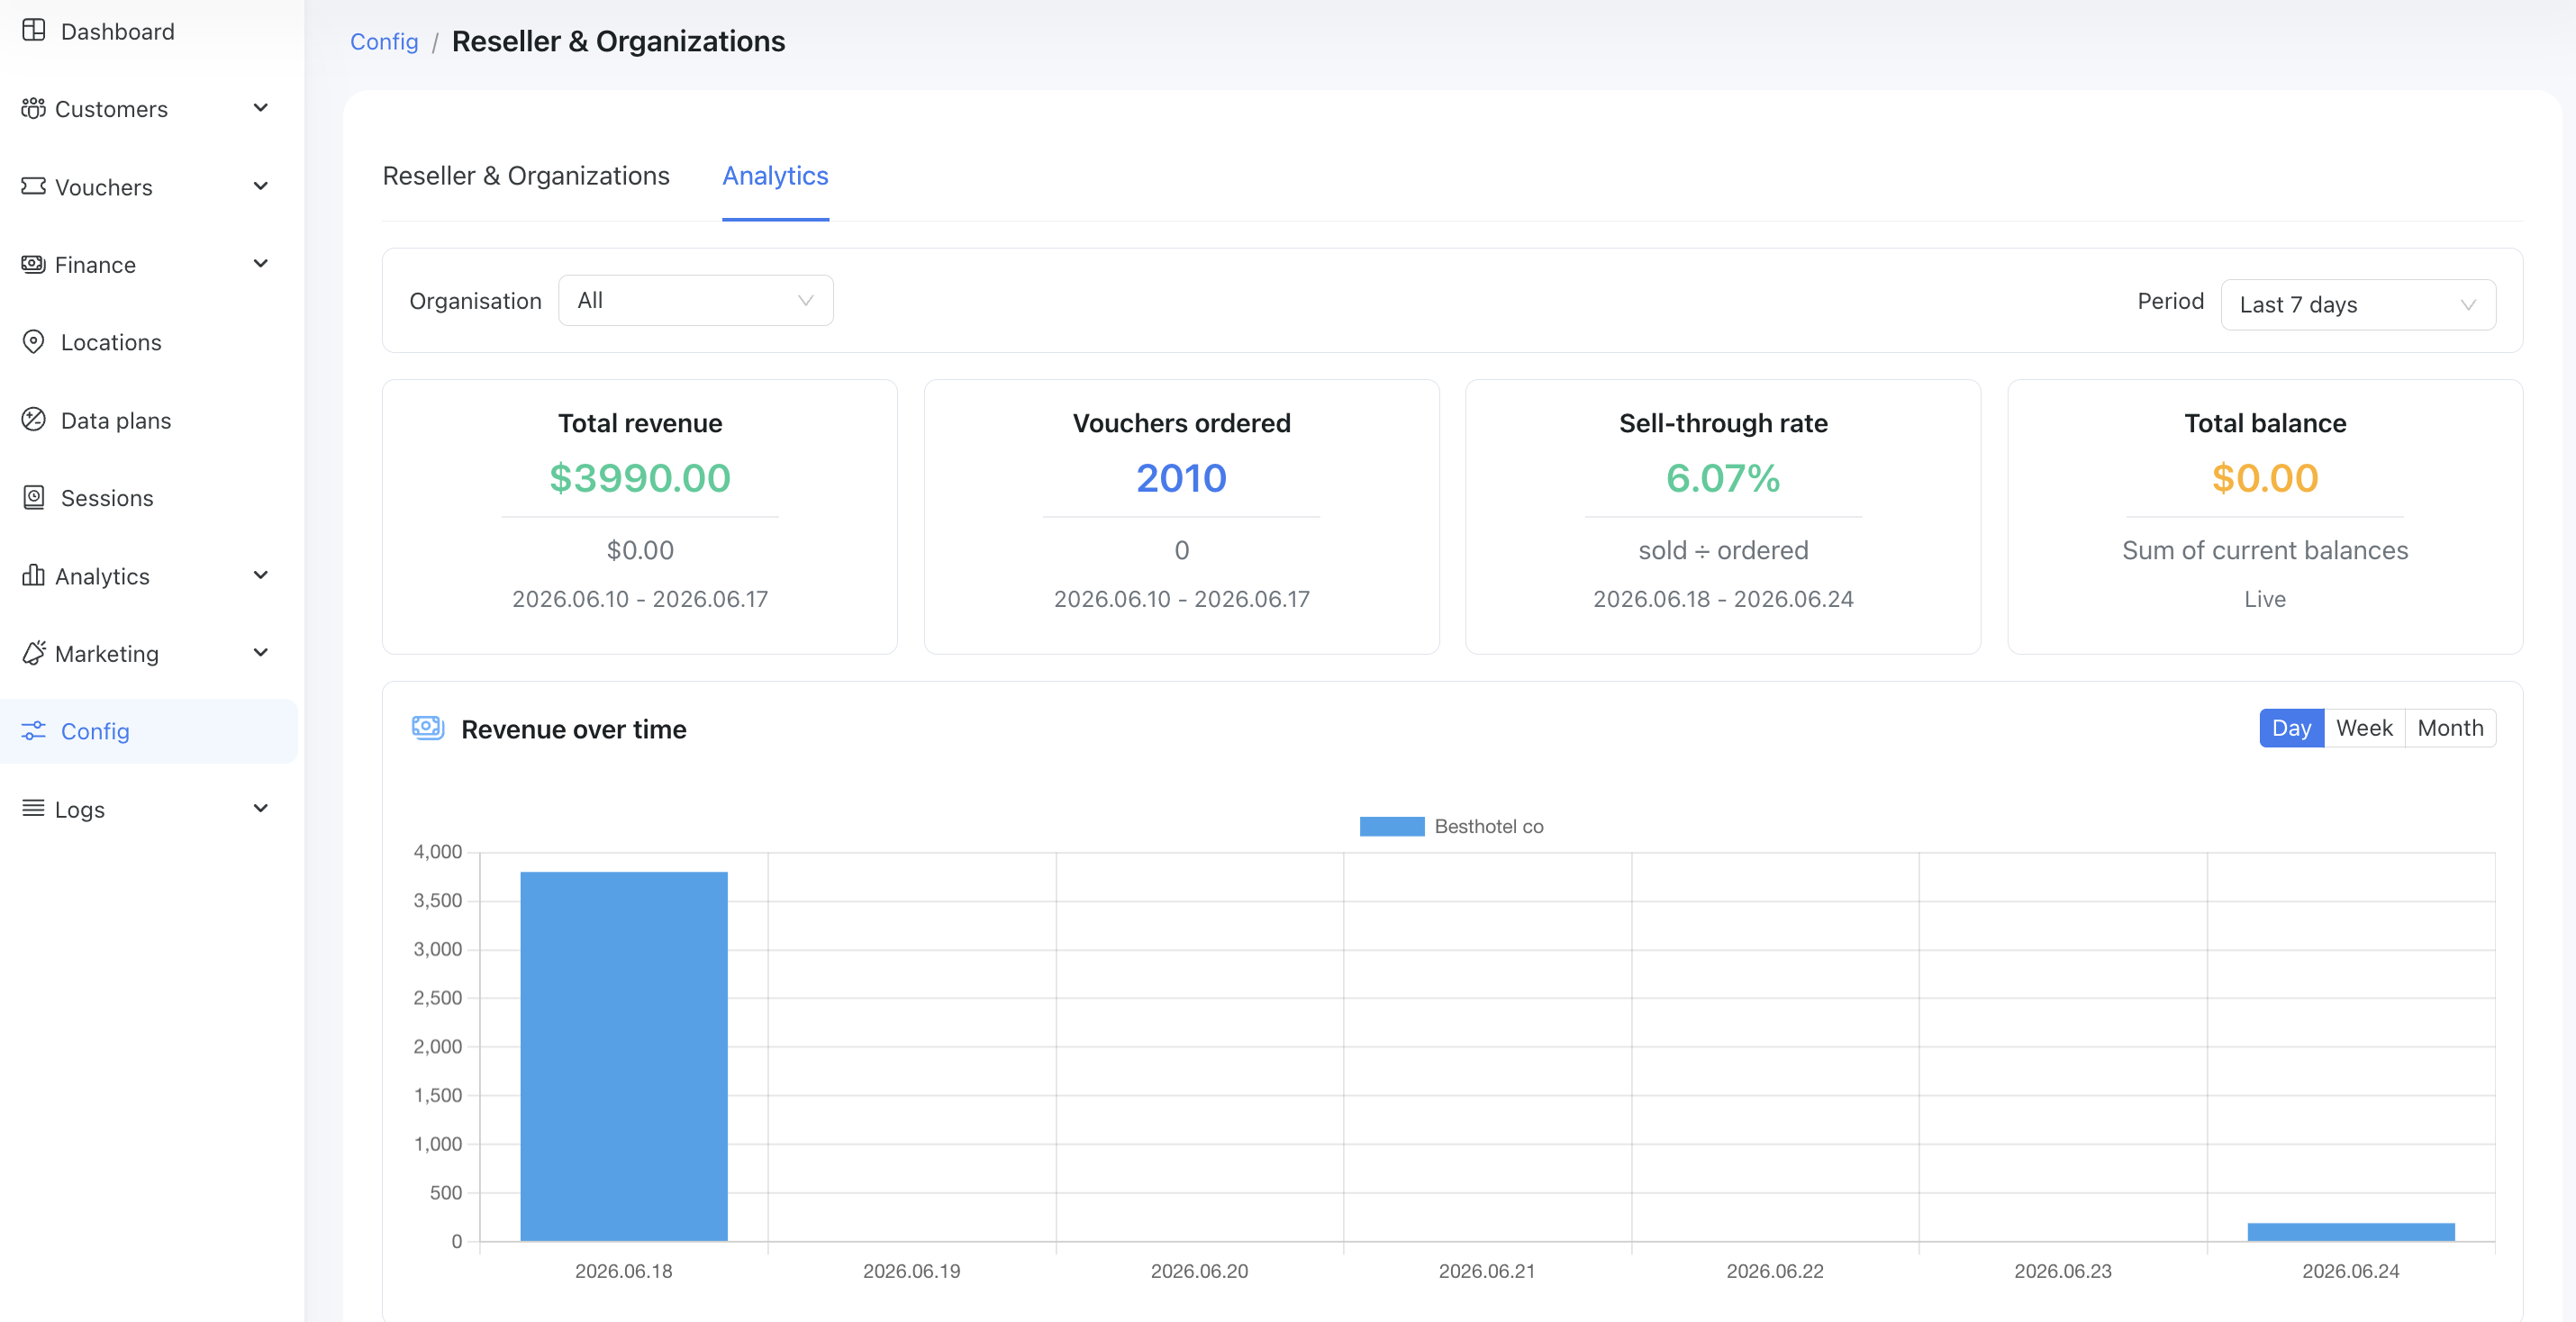Select the Analytics tab
This screenshot has width=2576, height=1322.
point(775,176)
